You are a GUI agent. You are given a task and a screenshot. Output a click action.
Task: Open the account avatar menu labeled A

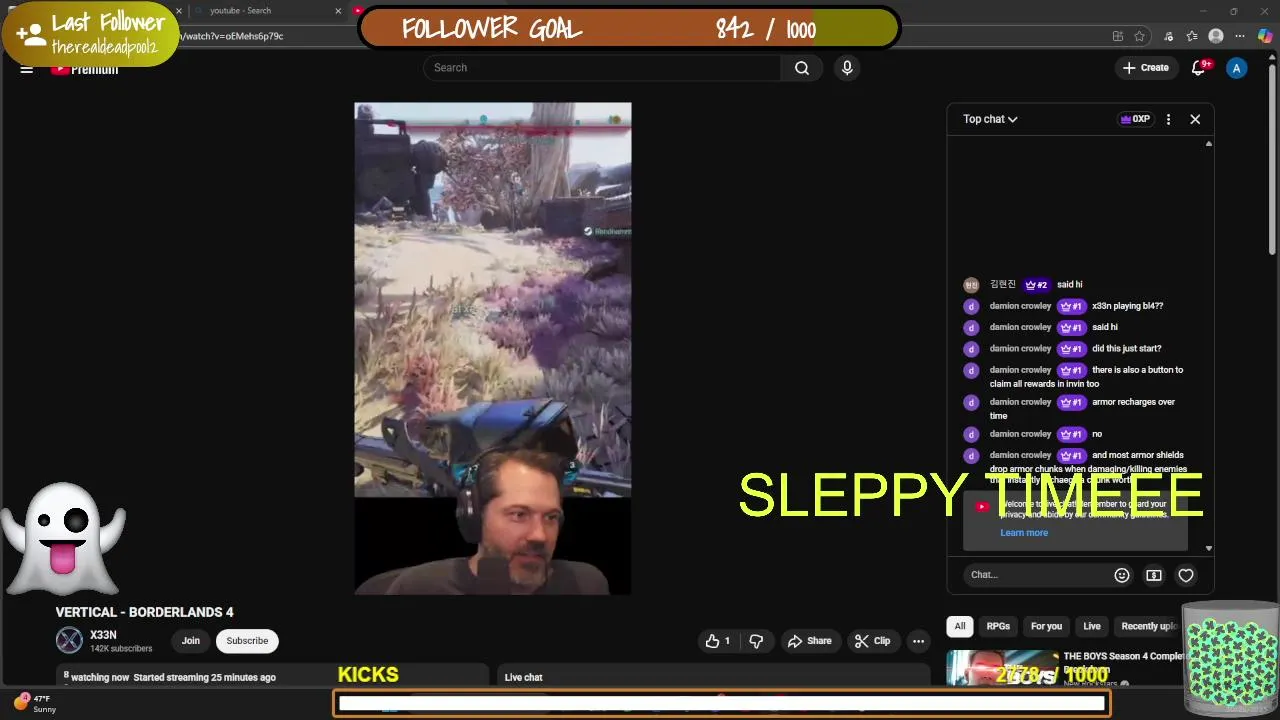1237,68
